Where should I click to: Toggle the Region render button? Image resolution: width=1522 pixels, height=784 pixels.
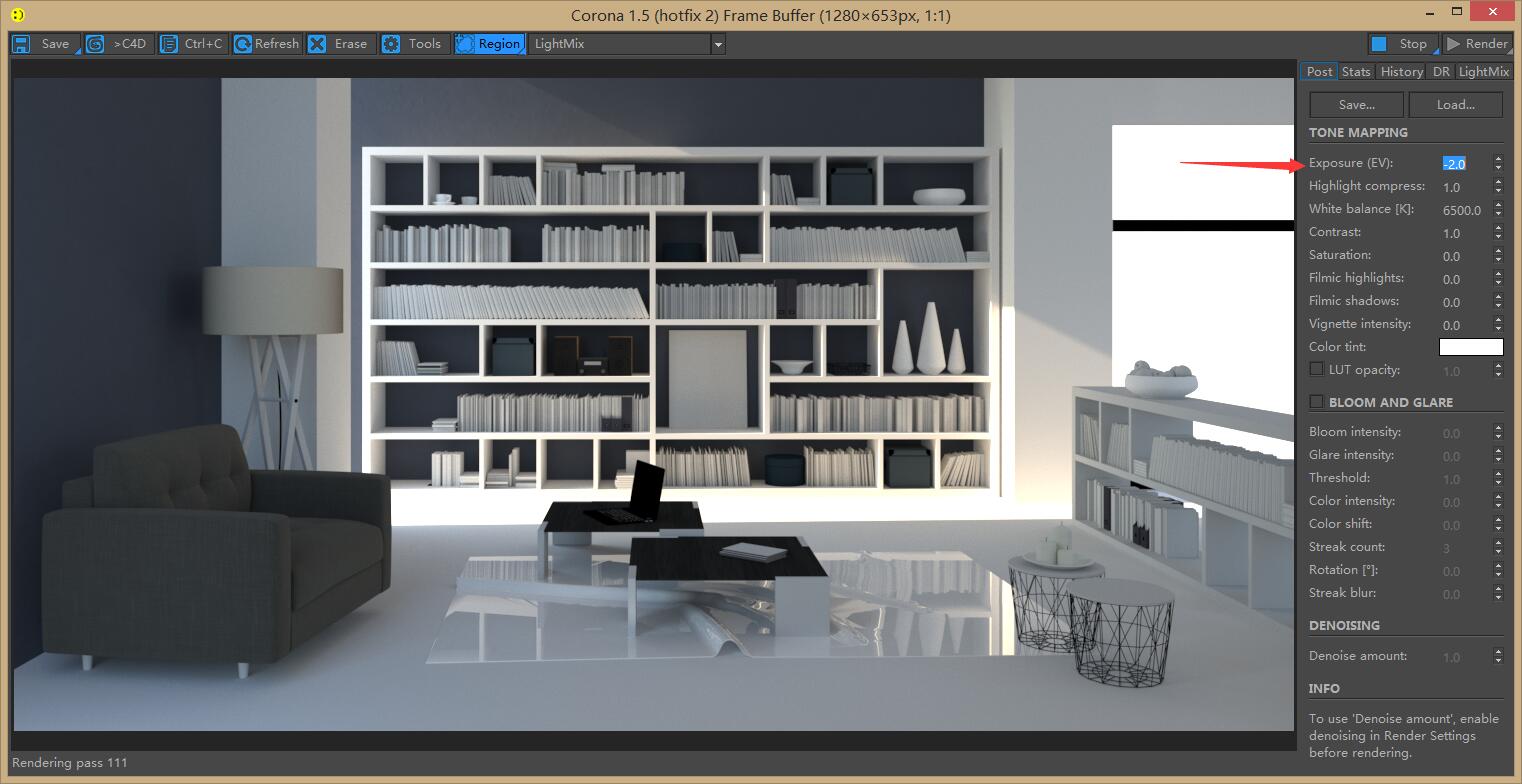pyautogui.click(x=488, y=44)
